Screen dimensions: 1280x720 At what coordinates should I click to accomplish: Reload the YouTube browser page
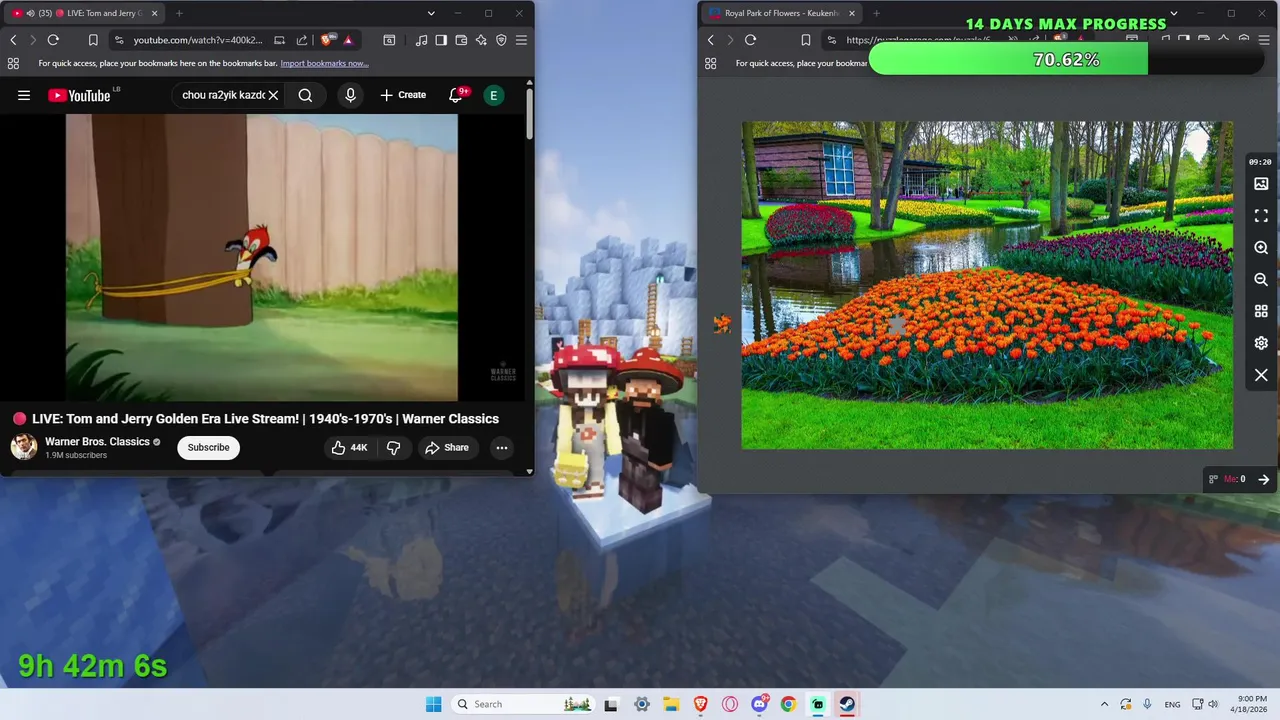click(x=53, y=40)
